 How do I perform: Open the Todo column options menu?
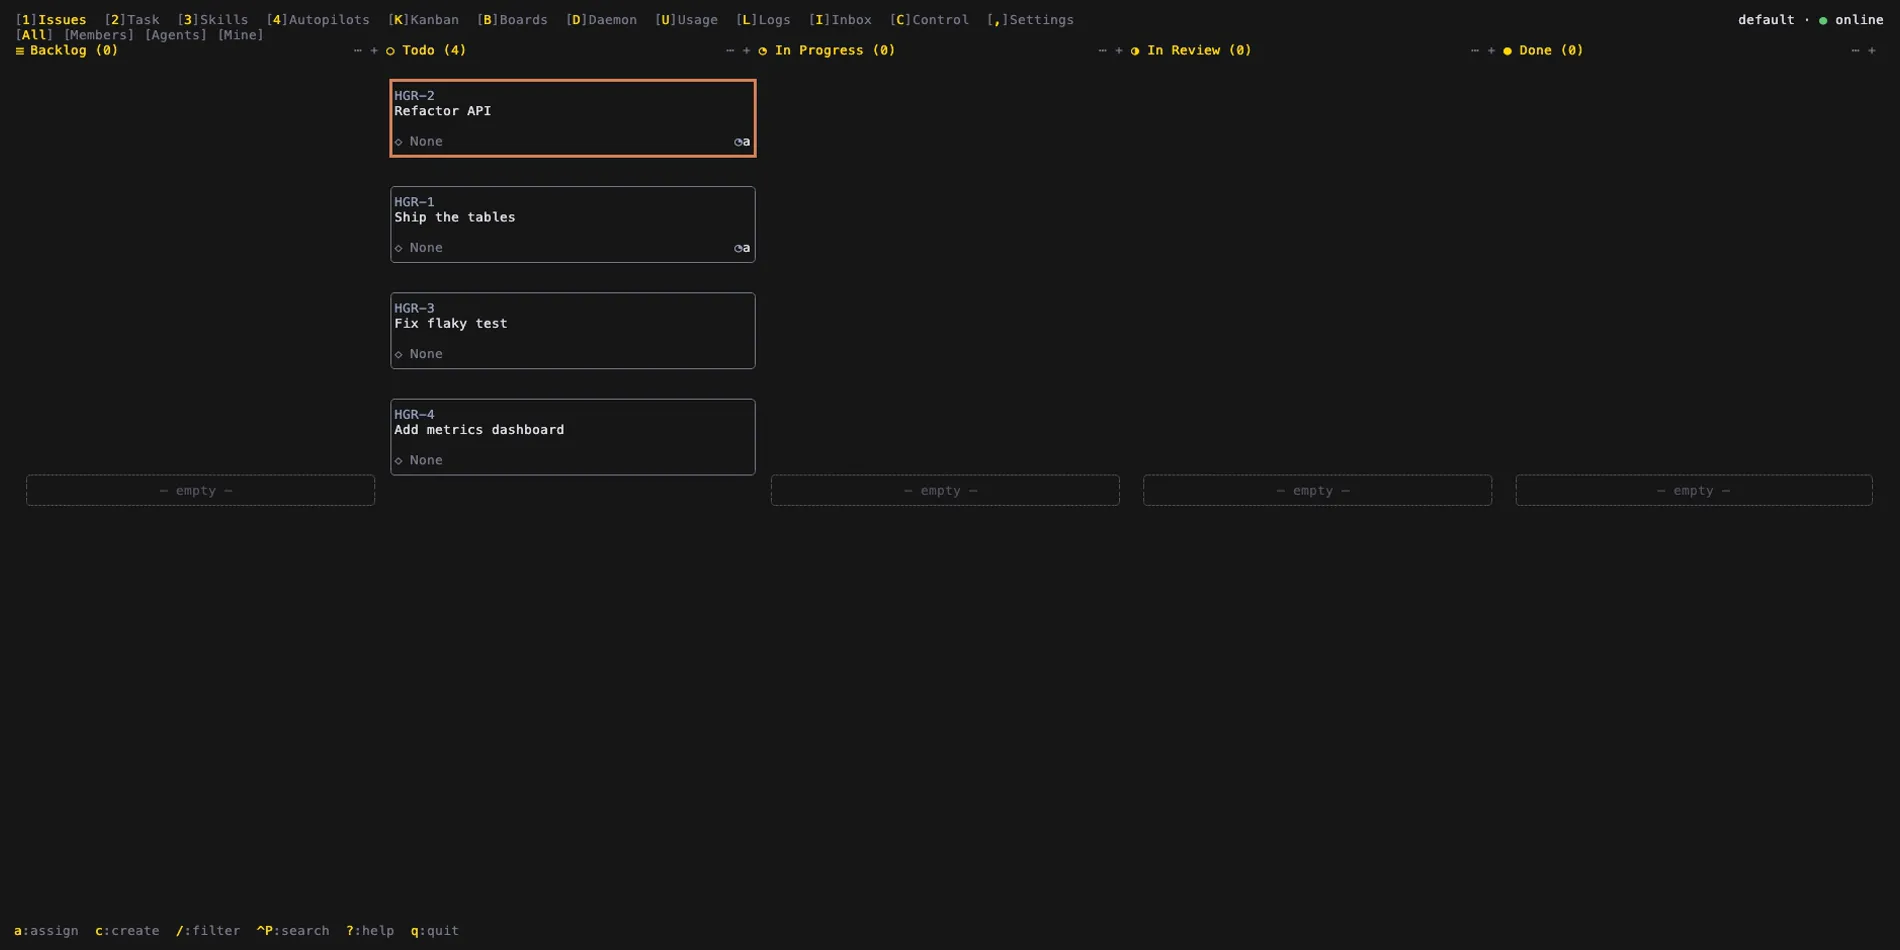[730, 51]
